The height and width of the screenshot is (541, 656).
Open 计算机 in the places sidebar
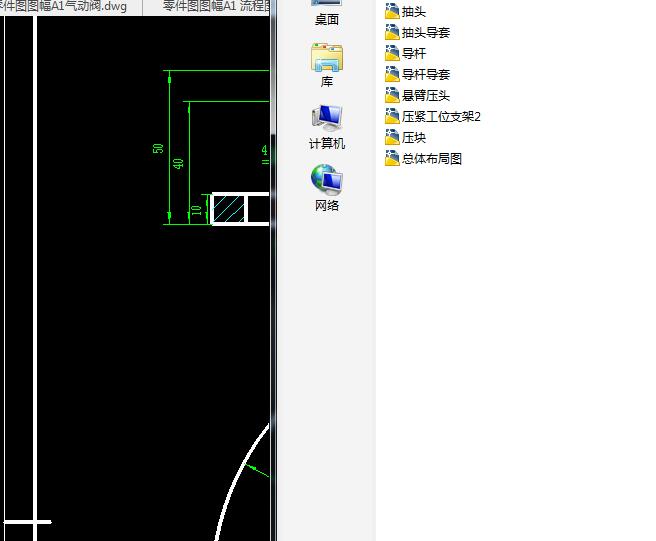point(327,127)
